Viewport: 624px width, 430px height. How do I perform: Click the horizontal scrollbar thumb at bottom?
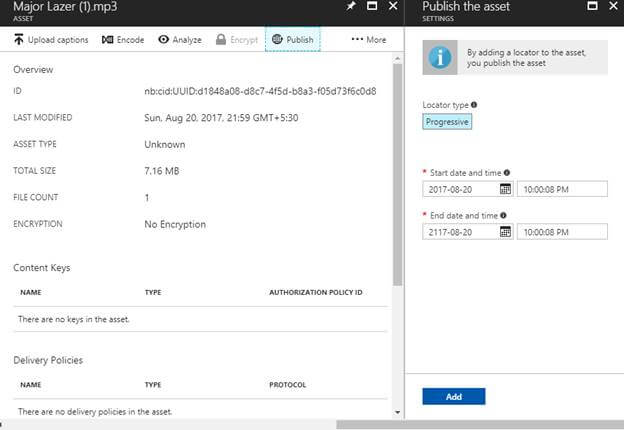pyautogui.click(x=480, y=425)
